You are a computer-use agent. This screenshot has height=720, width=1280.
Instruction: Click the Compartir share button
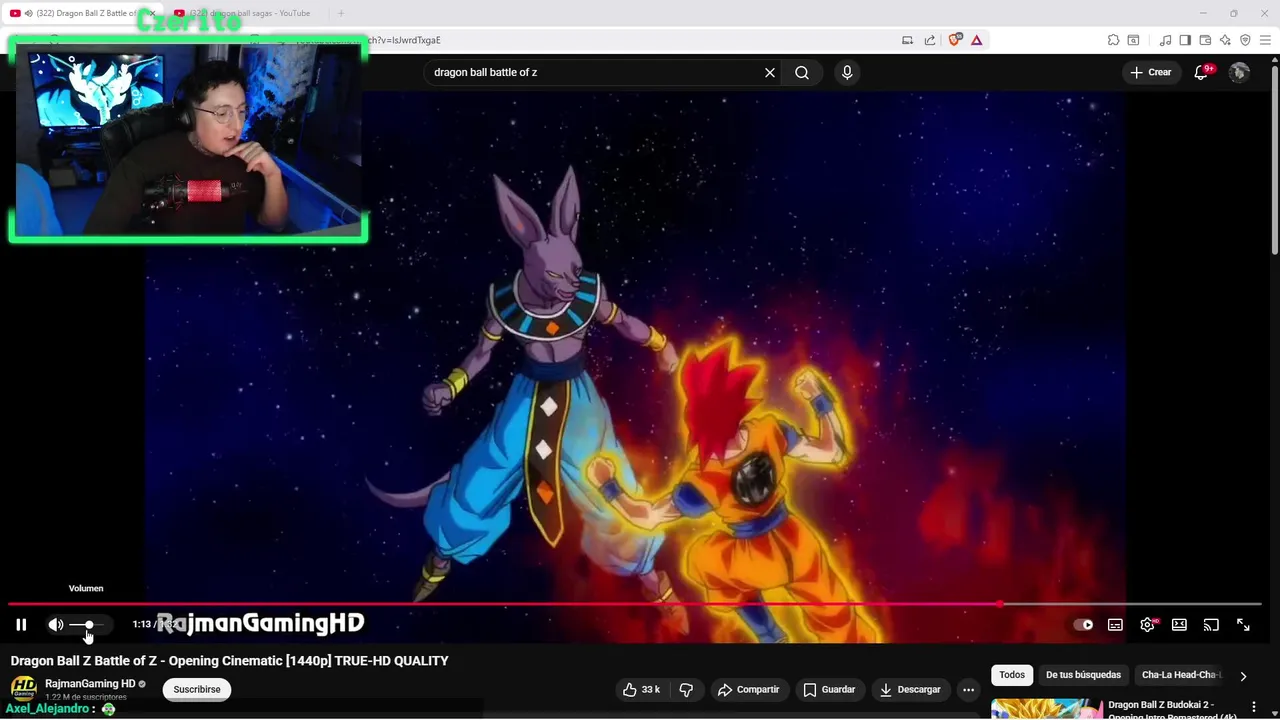749,689
